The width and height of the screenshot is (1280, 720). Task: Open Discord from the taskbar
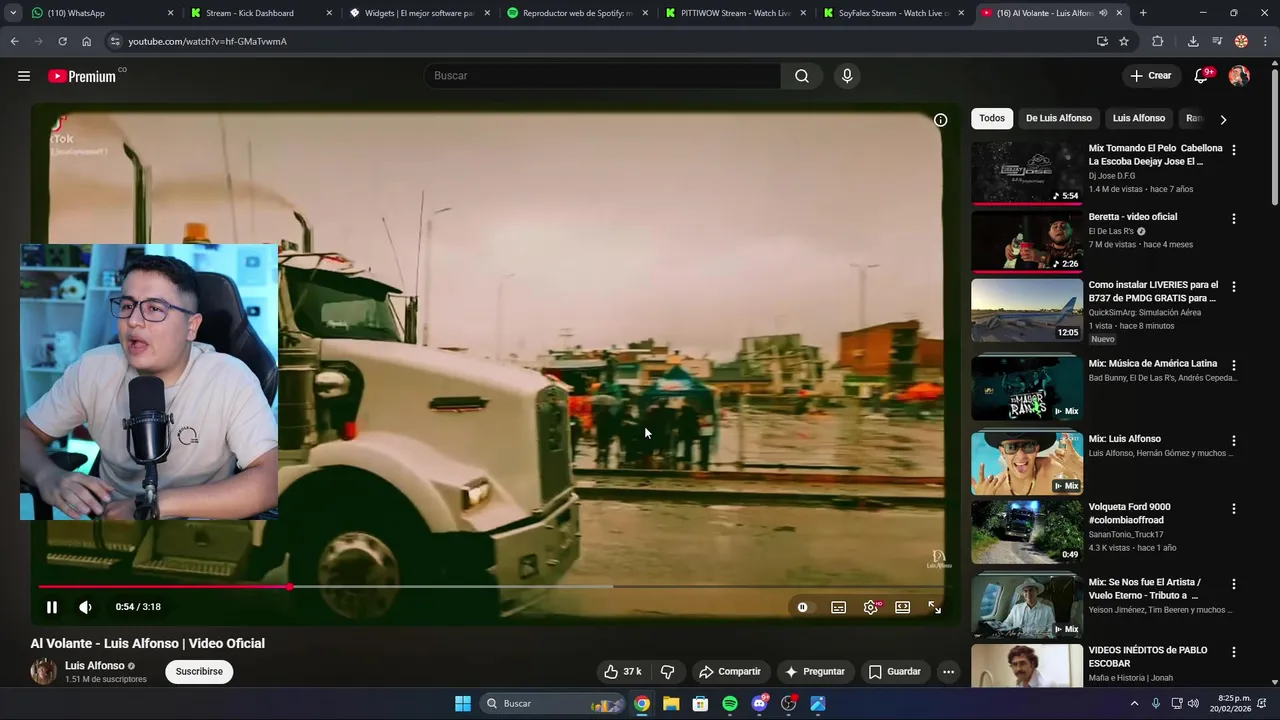[760, 704]
